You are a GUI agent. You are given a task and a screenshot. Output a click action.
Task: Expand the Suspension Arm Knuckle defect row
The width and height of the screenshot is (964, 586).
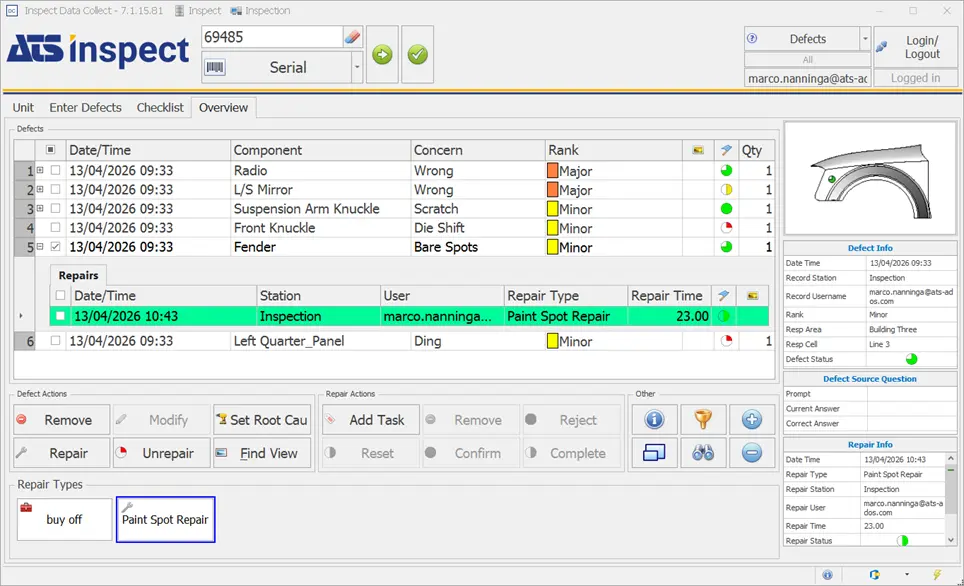[x=40, y=208]
